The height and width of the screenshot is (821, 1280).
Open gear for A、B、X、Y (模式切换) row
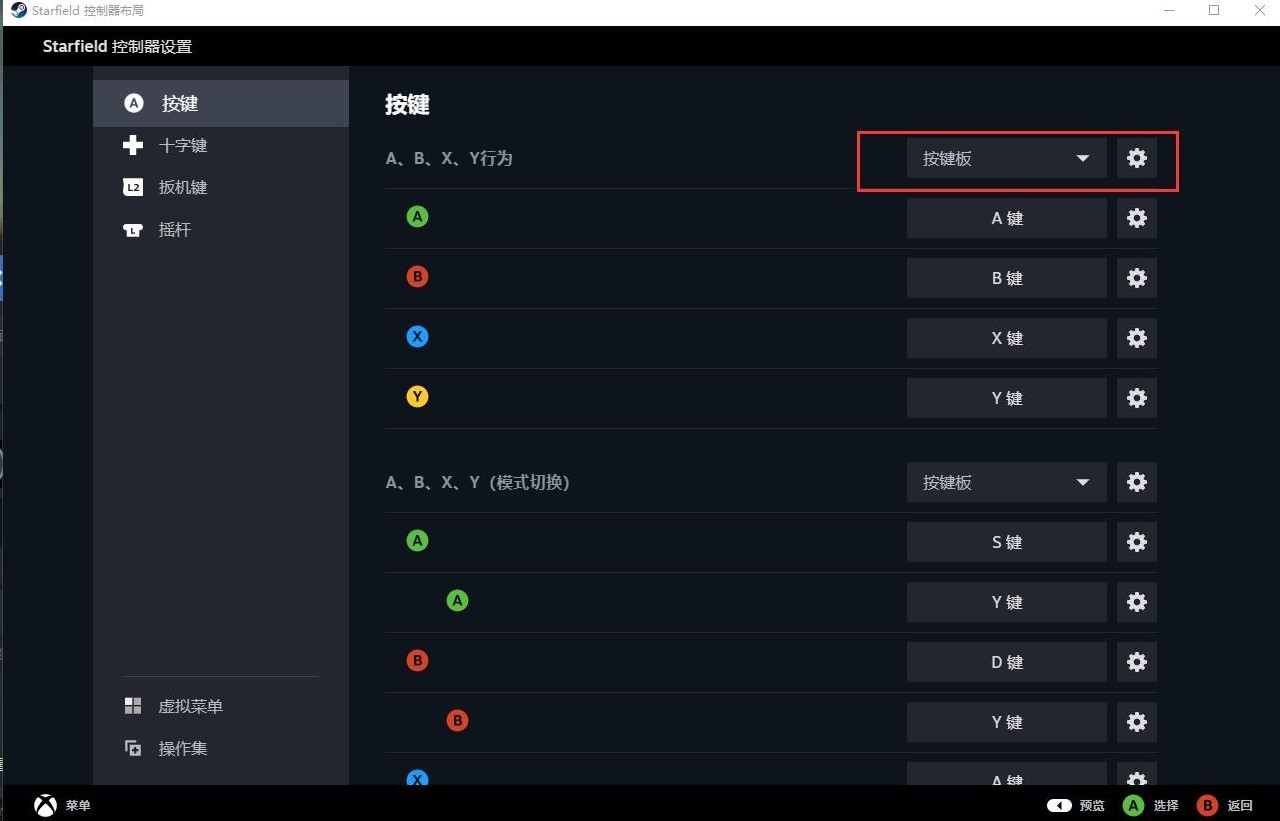(x=1137, y=482)
